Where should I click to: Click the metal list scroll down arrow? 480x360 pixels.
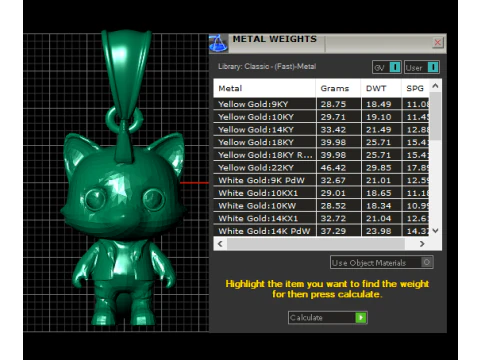pos(435,231)
